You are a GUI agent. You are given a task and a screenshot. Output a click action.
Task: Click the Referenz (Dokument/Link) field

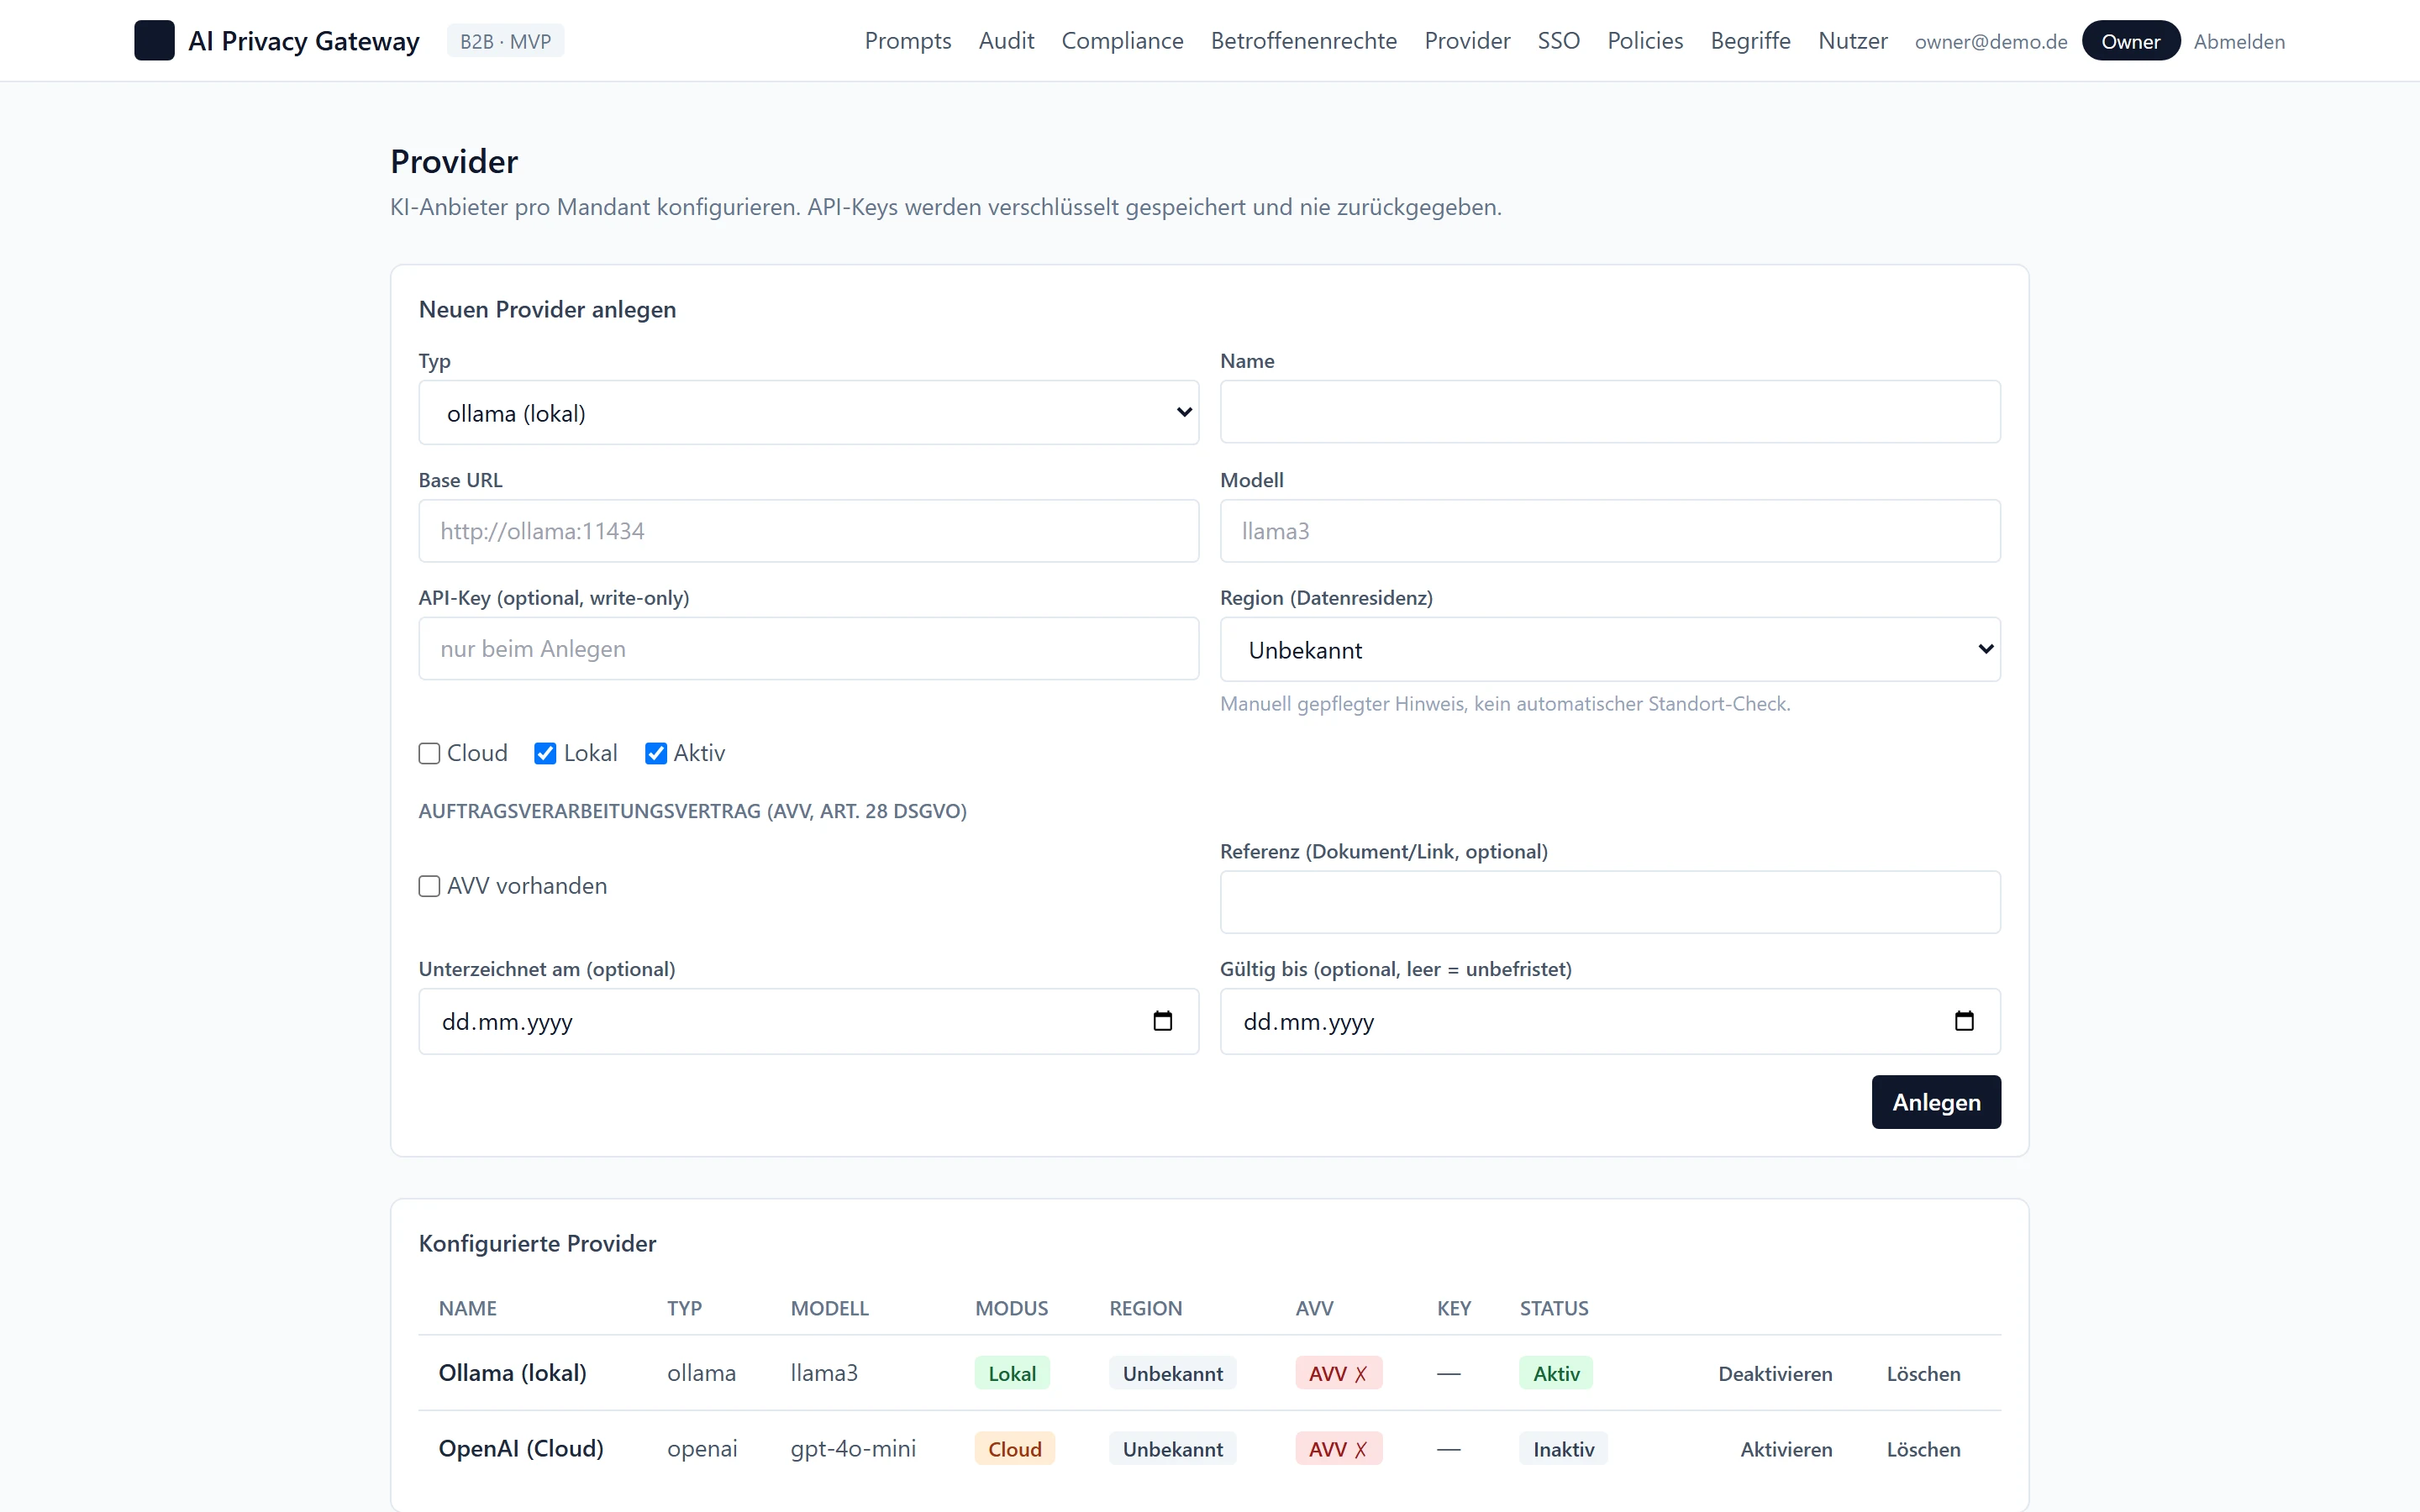[1610, 902]
